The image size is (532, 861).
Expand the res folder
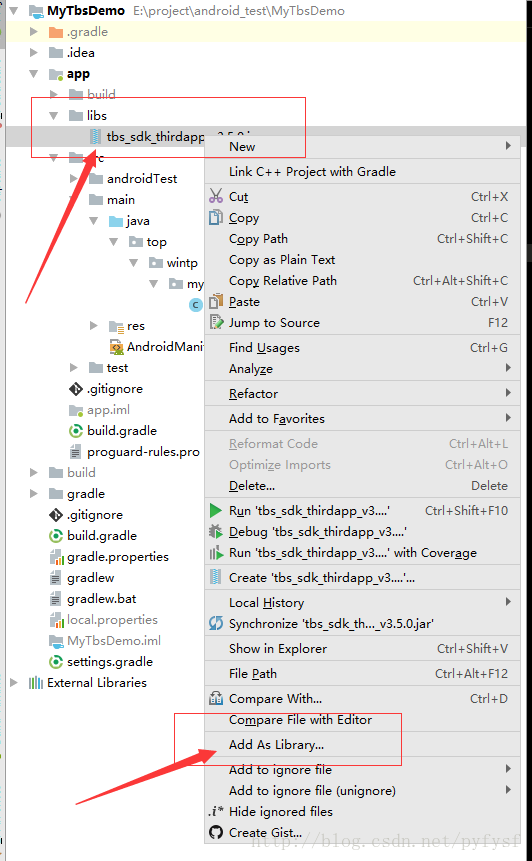93,326
